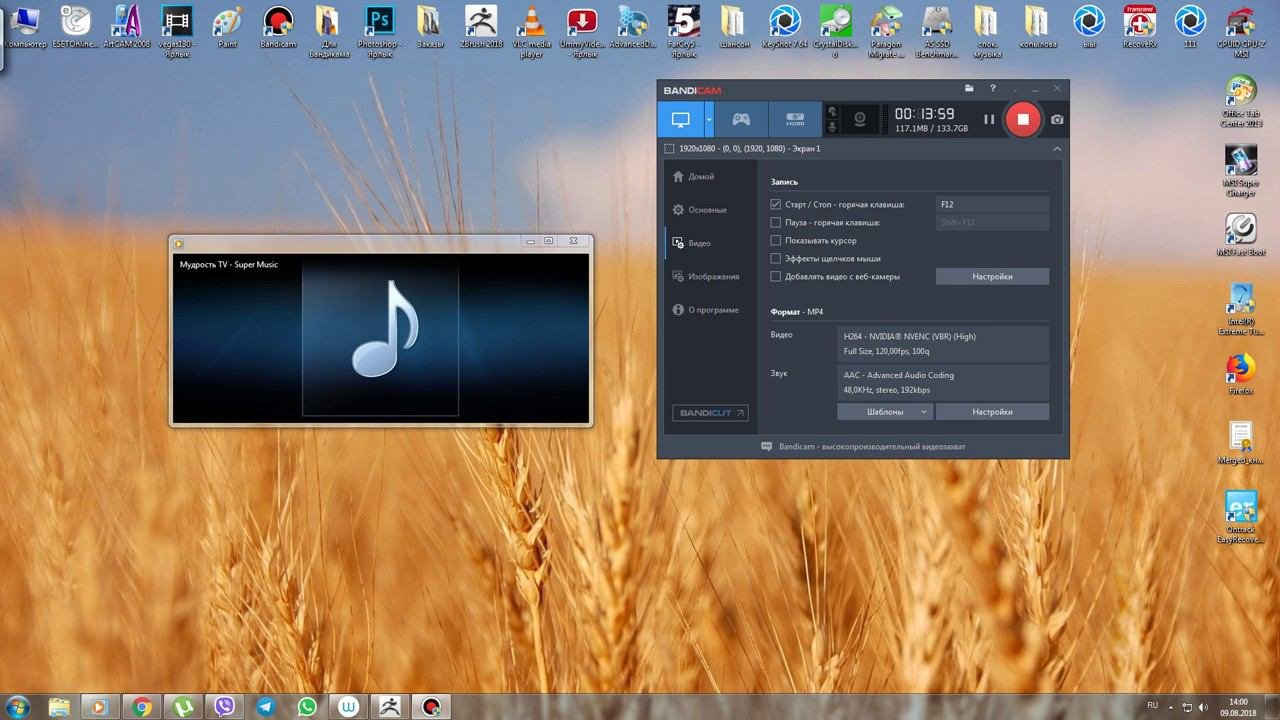
Task: Collapse the panel using the chevron arrow
Action: pyautogui.click(x=1057, y=149)
